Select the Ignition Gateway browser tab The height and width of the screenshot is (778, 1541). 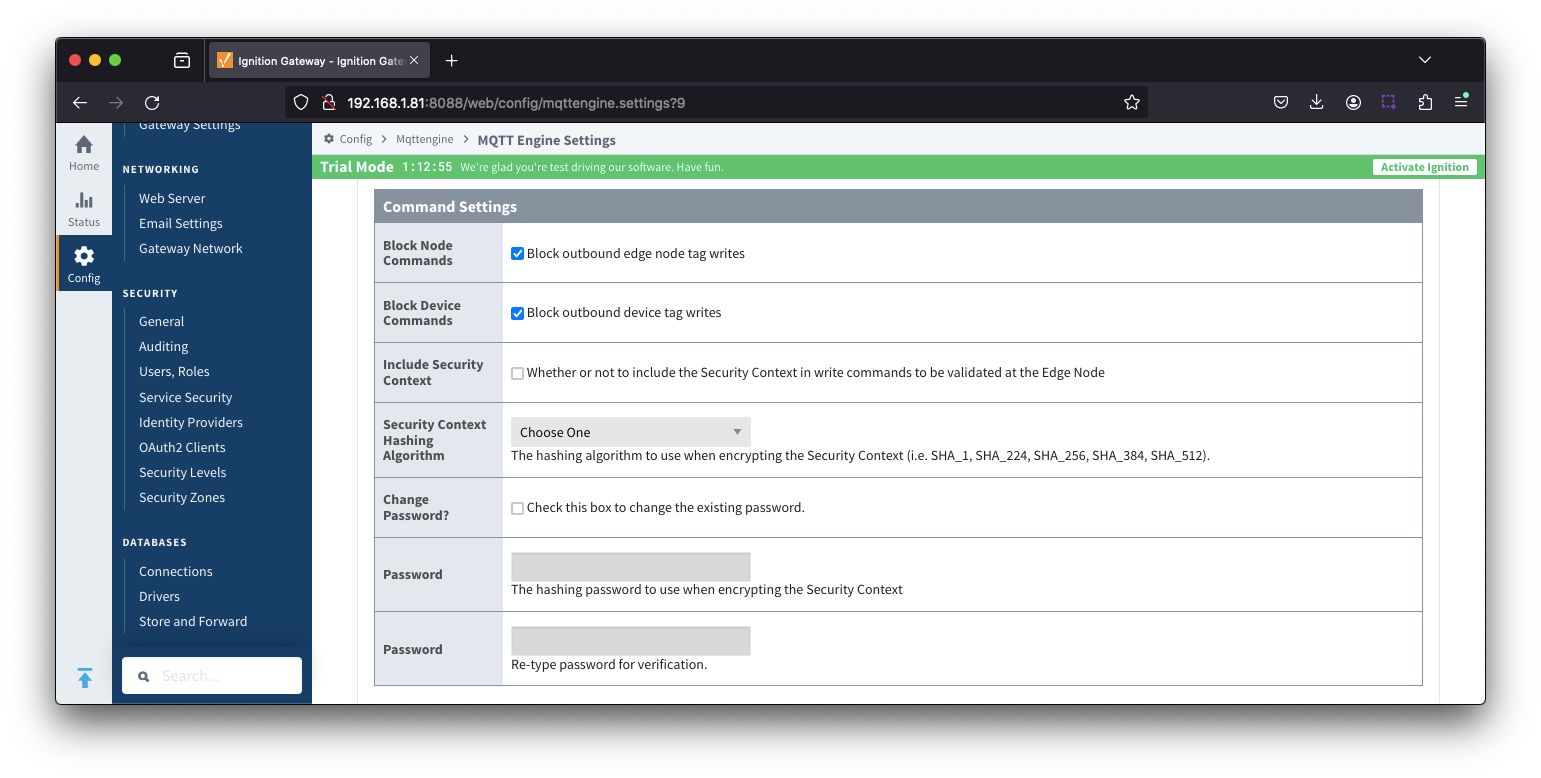click(319, 60)
